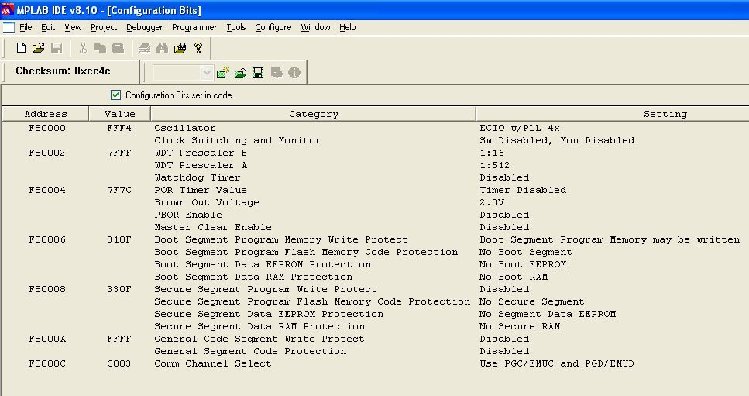Toggle Configuration Bits set in code checkbox
Viewport: 749px width, 396px height.
tap(116, 95)
